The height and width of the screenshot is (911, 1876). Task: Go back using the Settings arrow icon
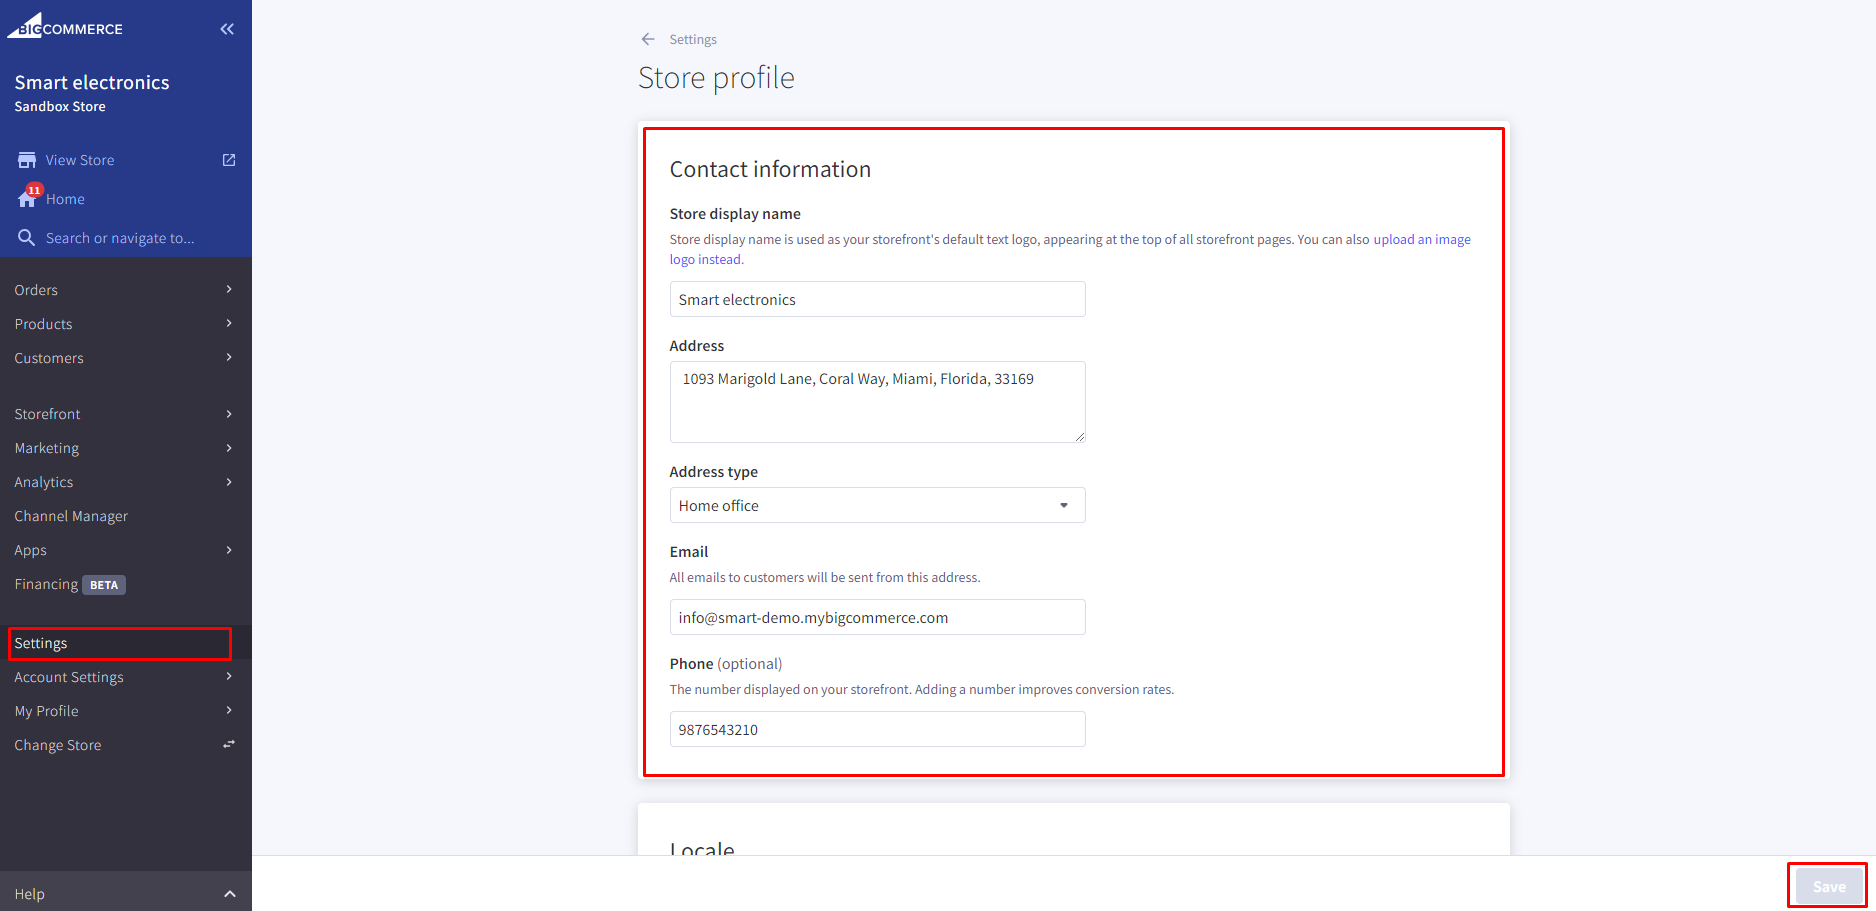[x=648, y=39]
